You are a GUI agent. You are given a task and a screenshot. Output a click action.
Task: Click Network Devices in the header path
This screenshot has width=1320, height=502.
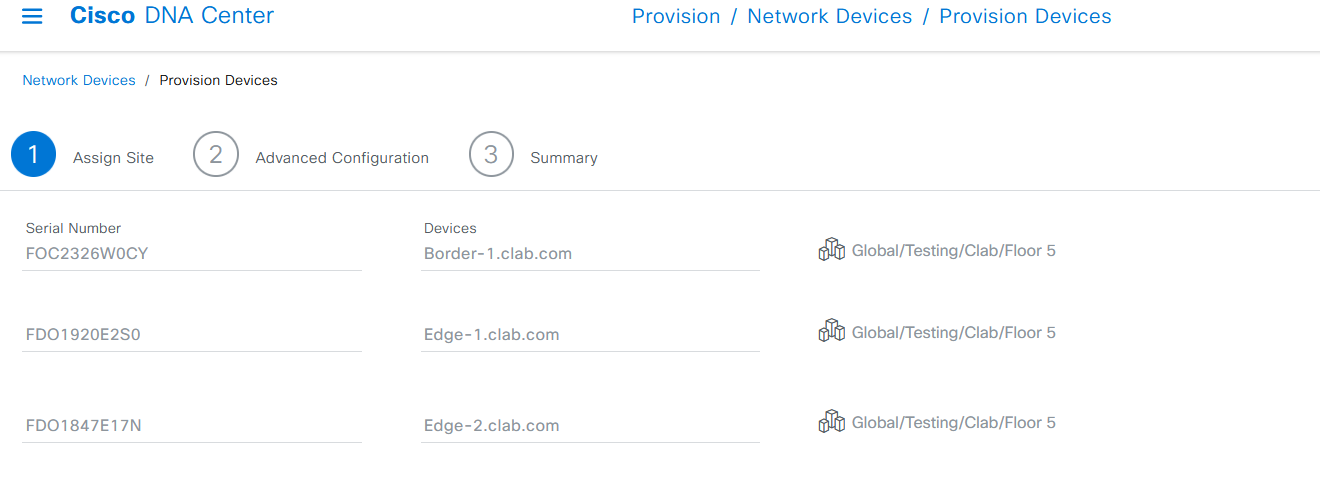pyautogui.click(x=830, y=17)
